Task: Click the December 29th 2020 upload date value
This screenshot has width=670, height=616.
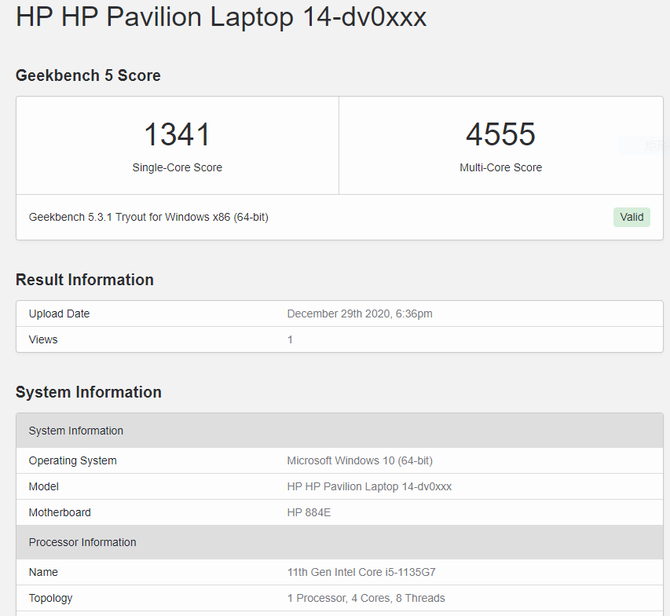Action: (359, 314)
